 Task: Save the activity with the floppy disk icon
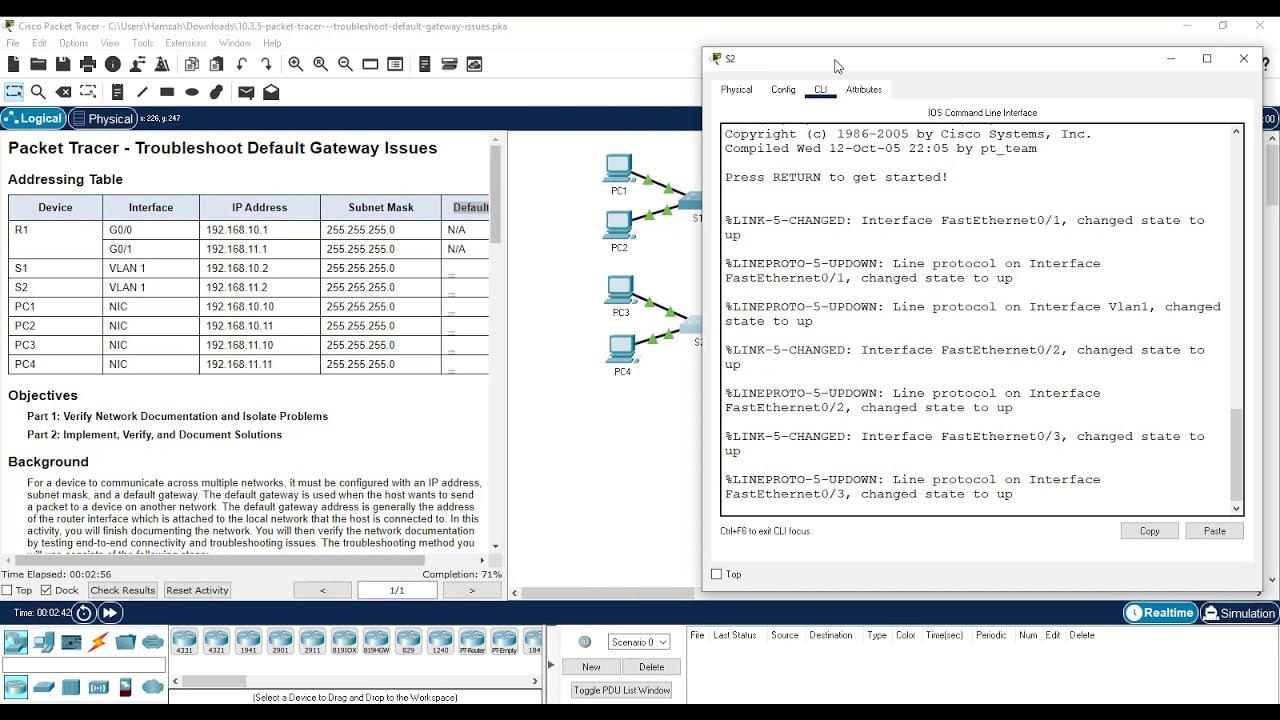(63, 64)
